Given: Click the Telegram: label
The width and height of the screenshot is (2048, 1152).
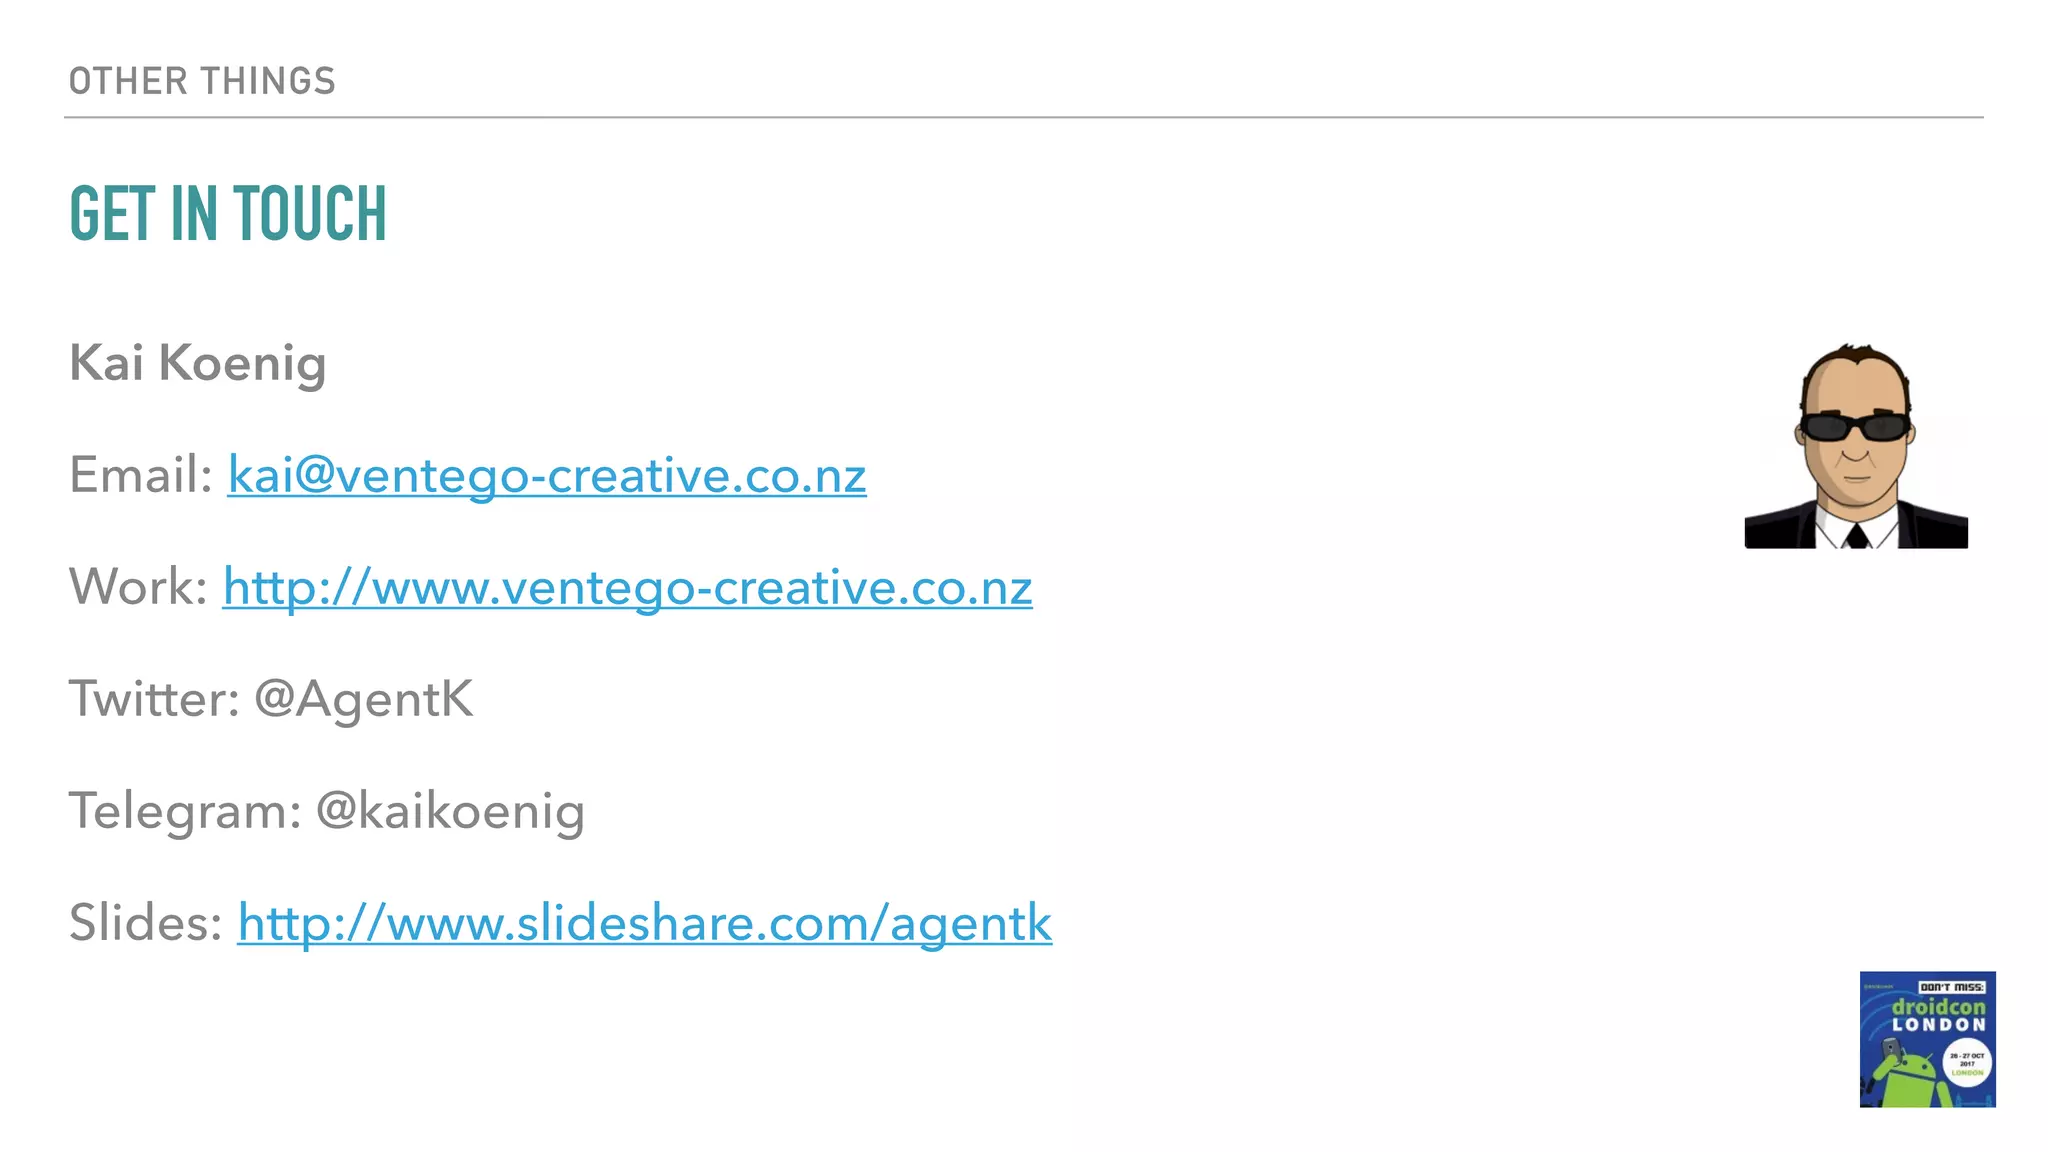Looking at the screenshot, I should [x=185, y=811].
